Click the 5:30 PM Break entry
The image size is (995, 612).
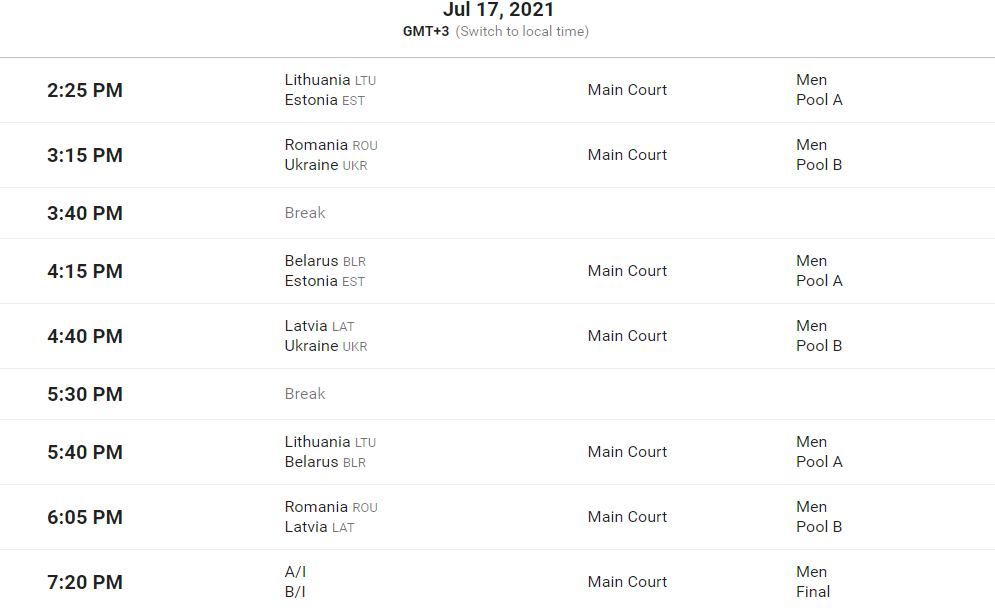[x=305, y=394]
